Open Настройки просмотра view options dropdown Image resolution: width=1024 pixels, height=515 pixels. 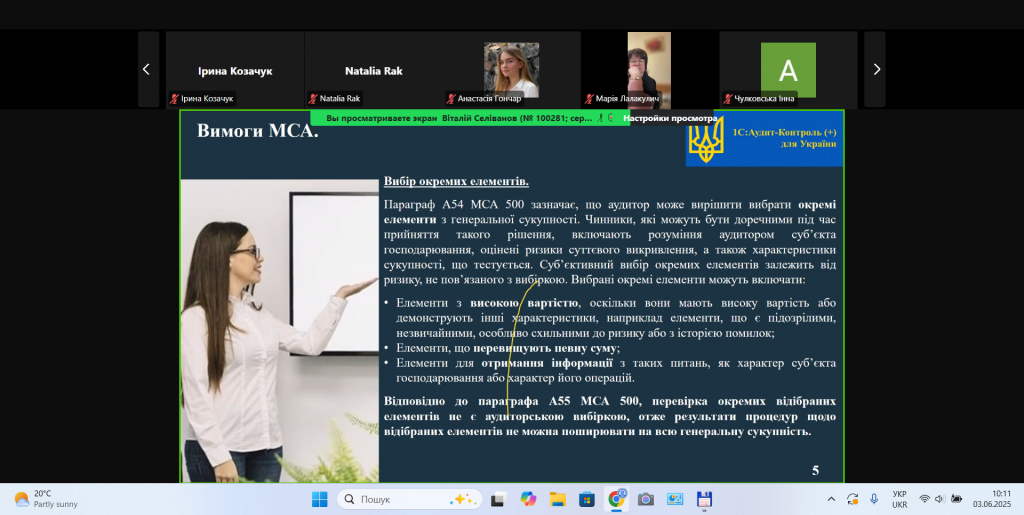tap(670, 118)
